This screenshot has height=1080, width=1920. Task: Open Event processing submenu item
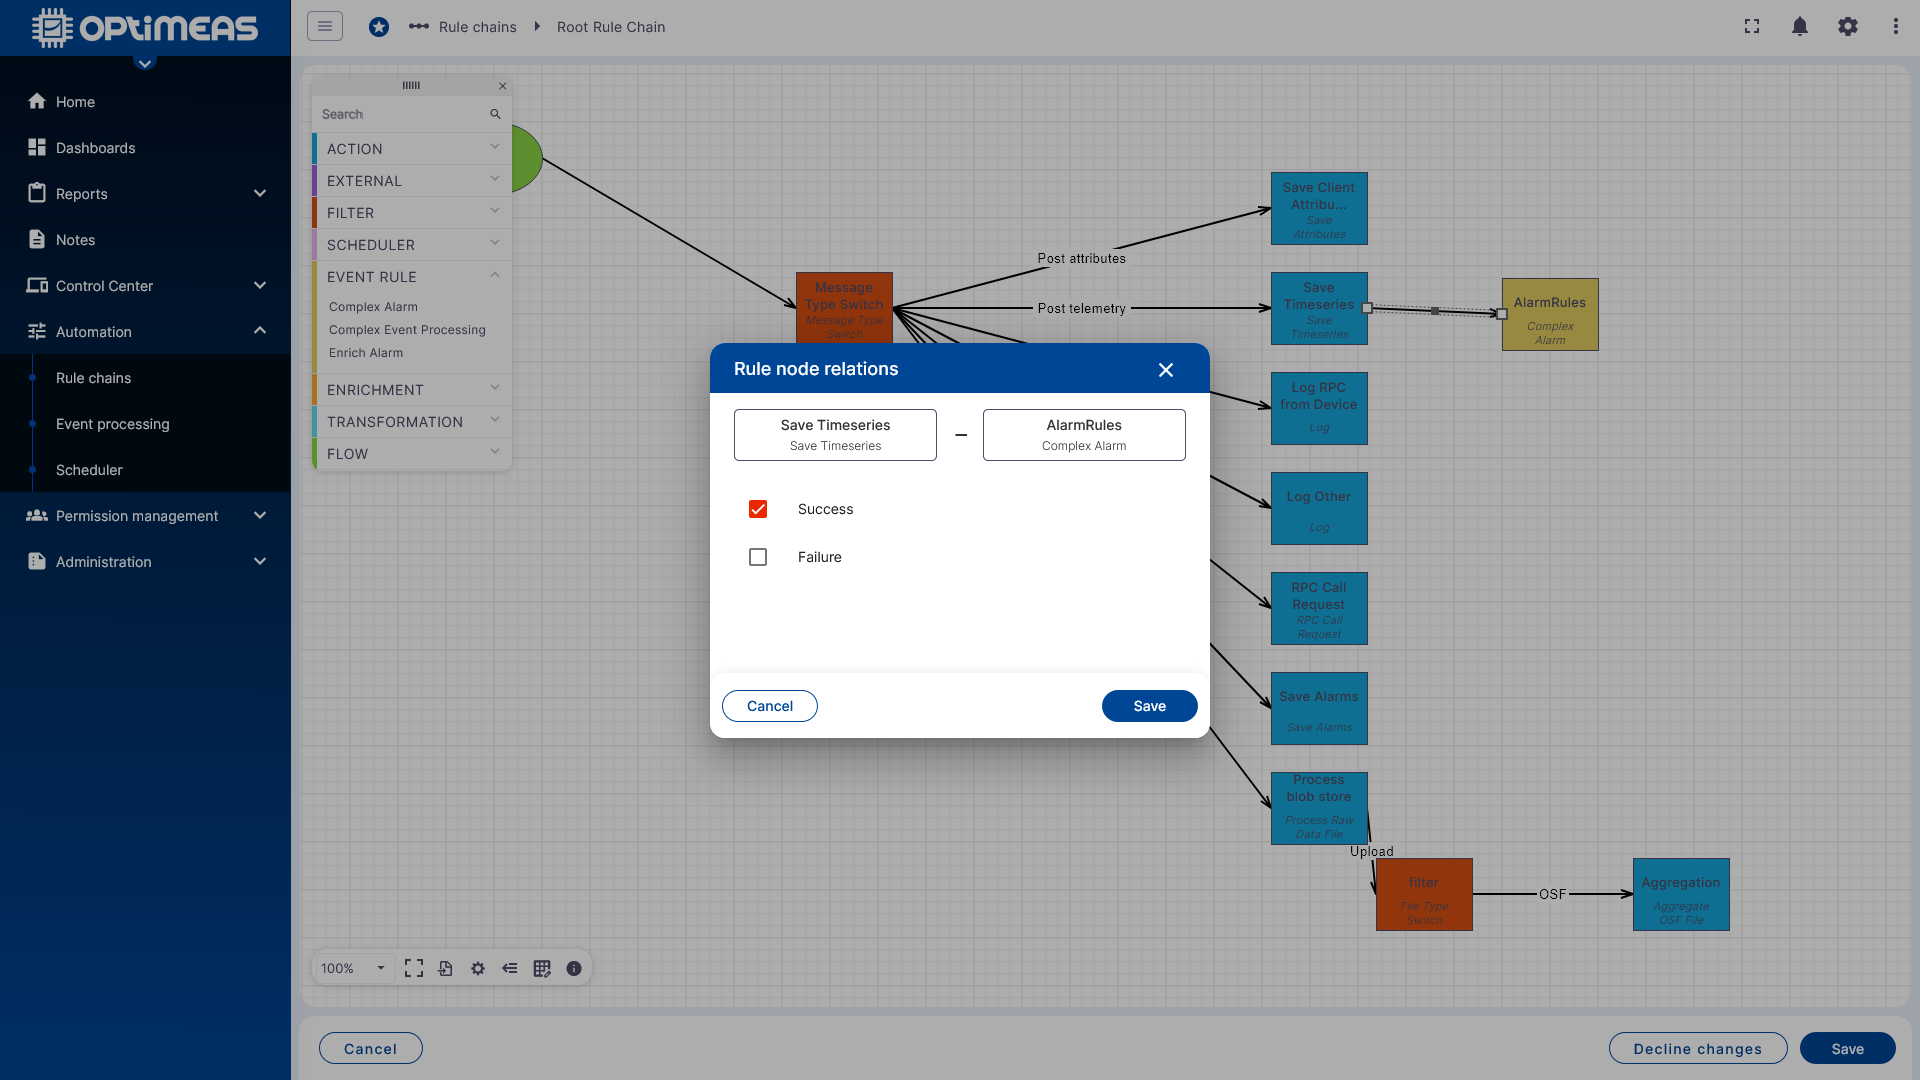[113, 424]
